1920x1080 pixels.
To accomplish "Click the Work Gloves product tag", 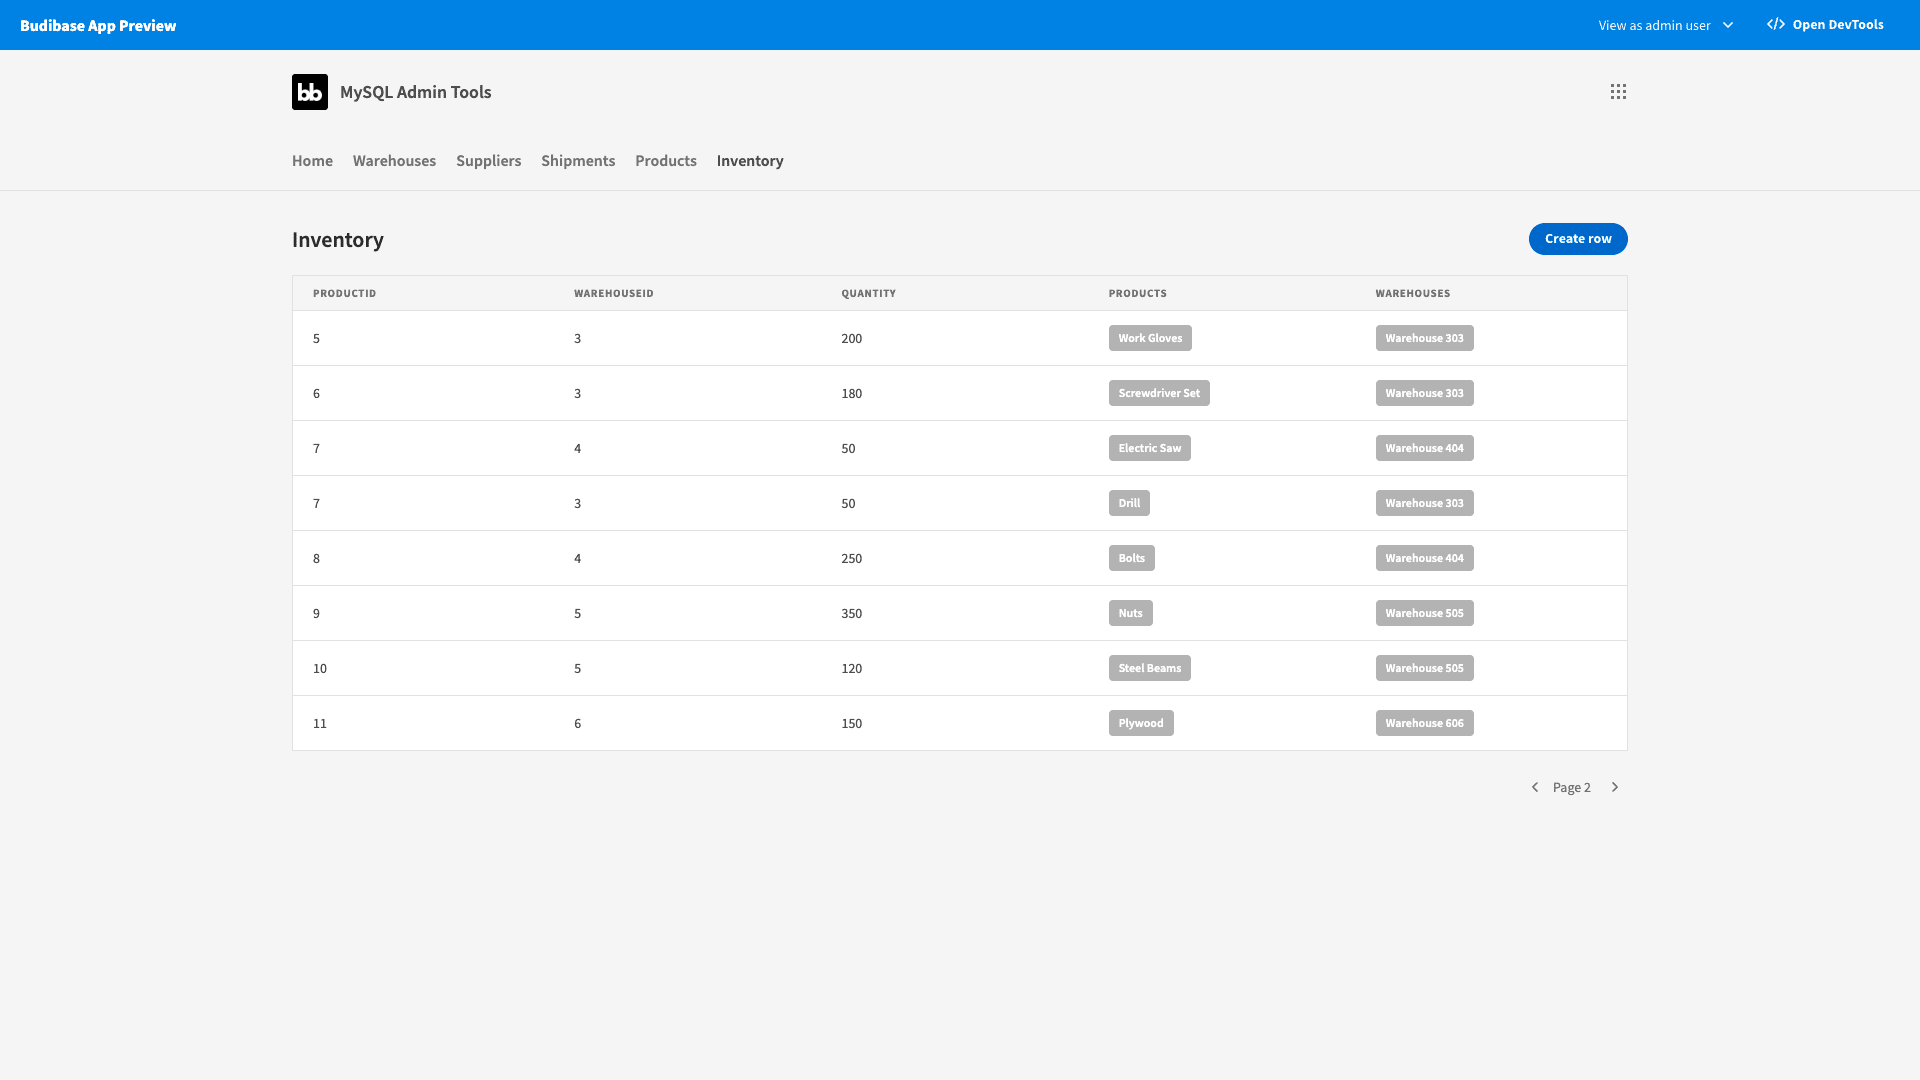I will pos(1150,338).
